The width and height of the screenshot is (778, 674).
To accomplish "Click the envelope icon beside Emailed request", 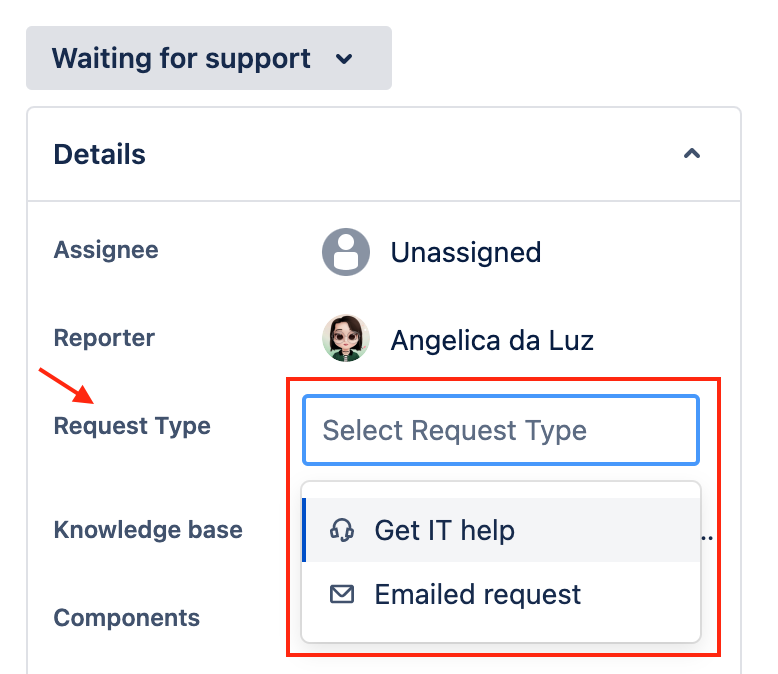I will [342, 595].
